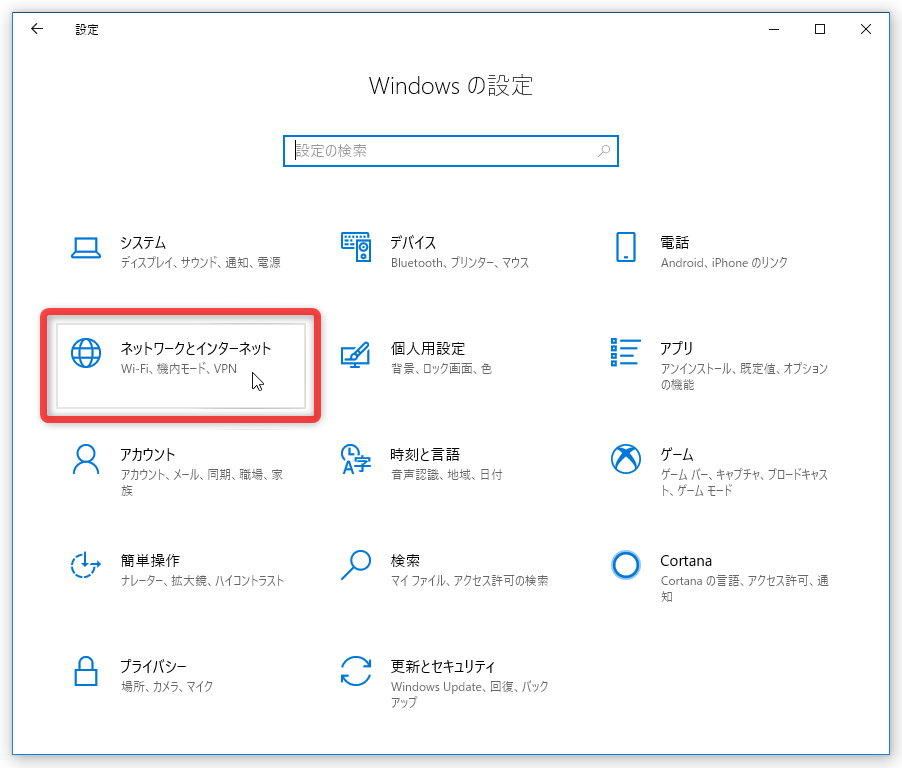Open the デバイス keyboard and speaker icon
902x768 pixels.
tap(356, 247)
